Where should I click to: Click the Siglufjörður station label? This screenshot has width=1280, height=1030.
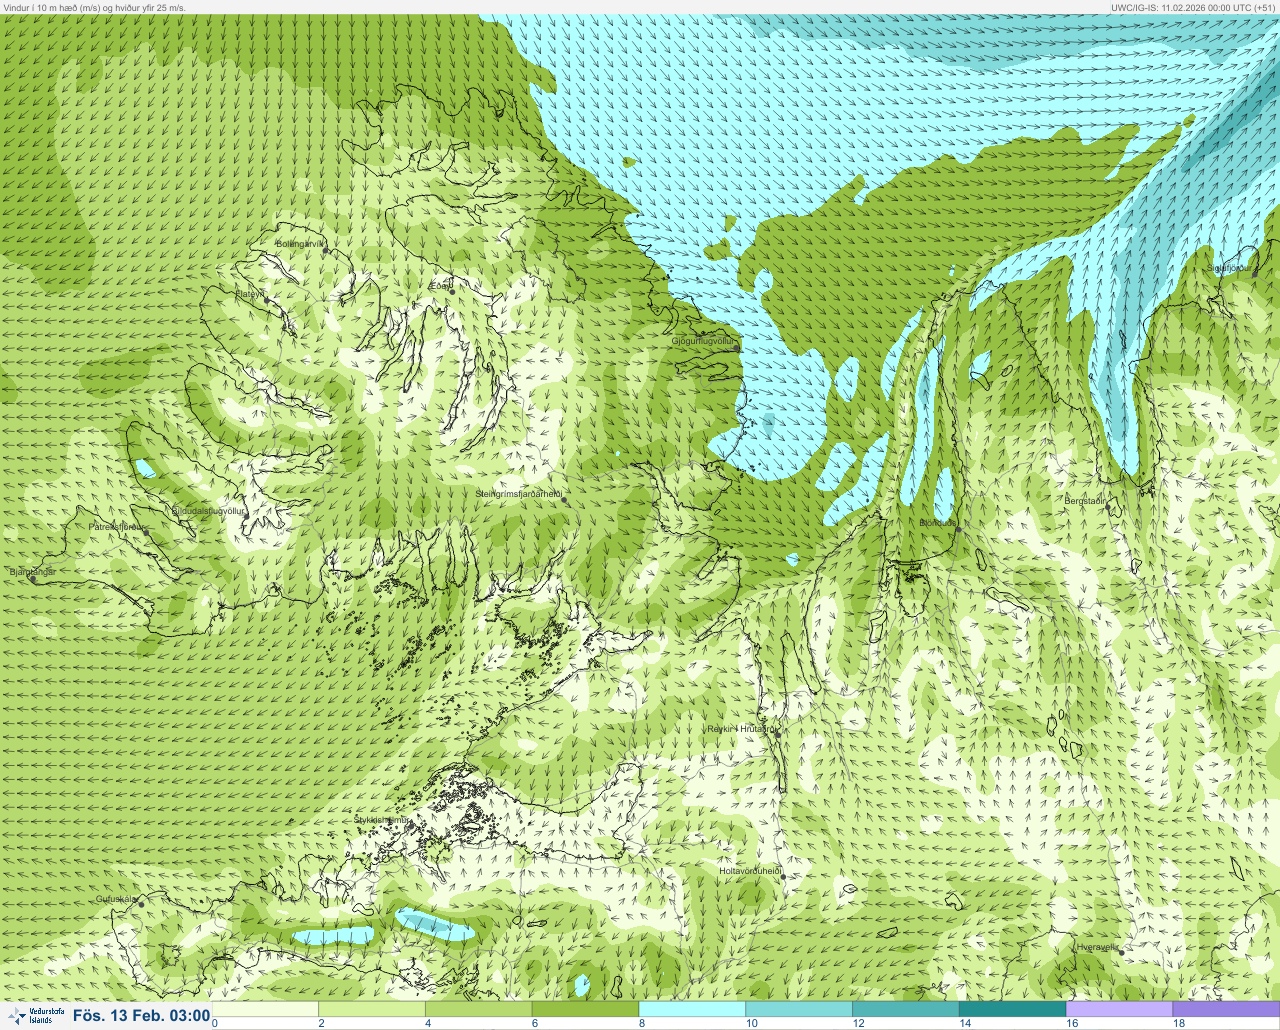(1232, 268)
